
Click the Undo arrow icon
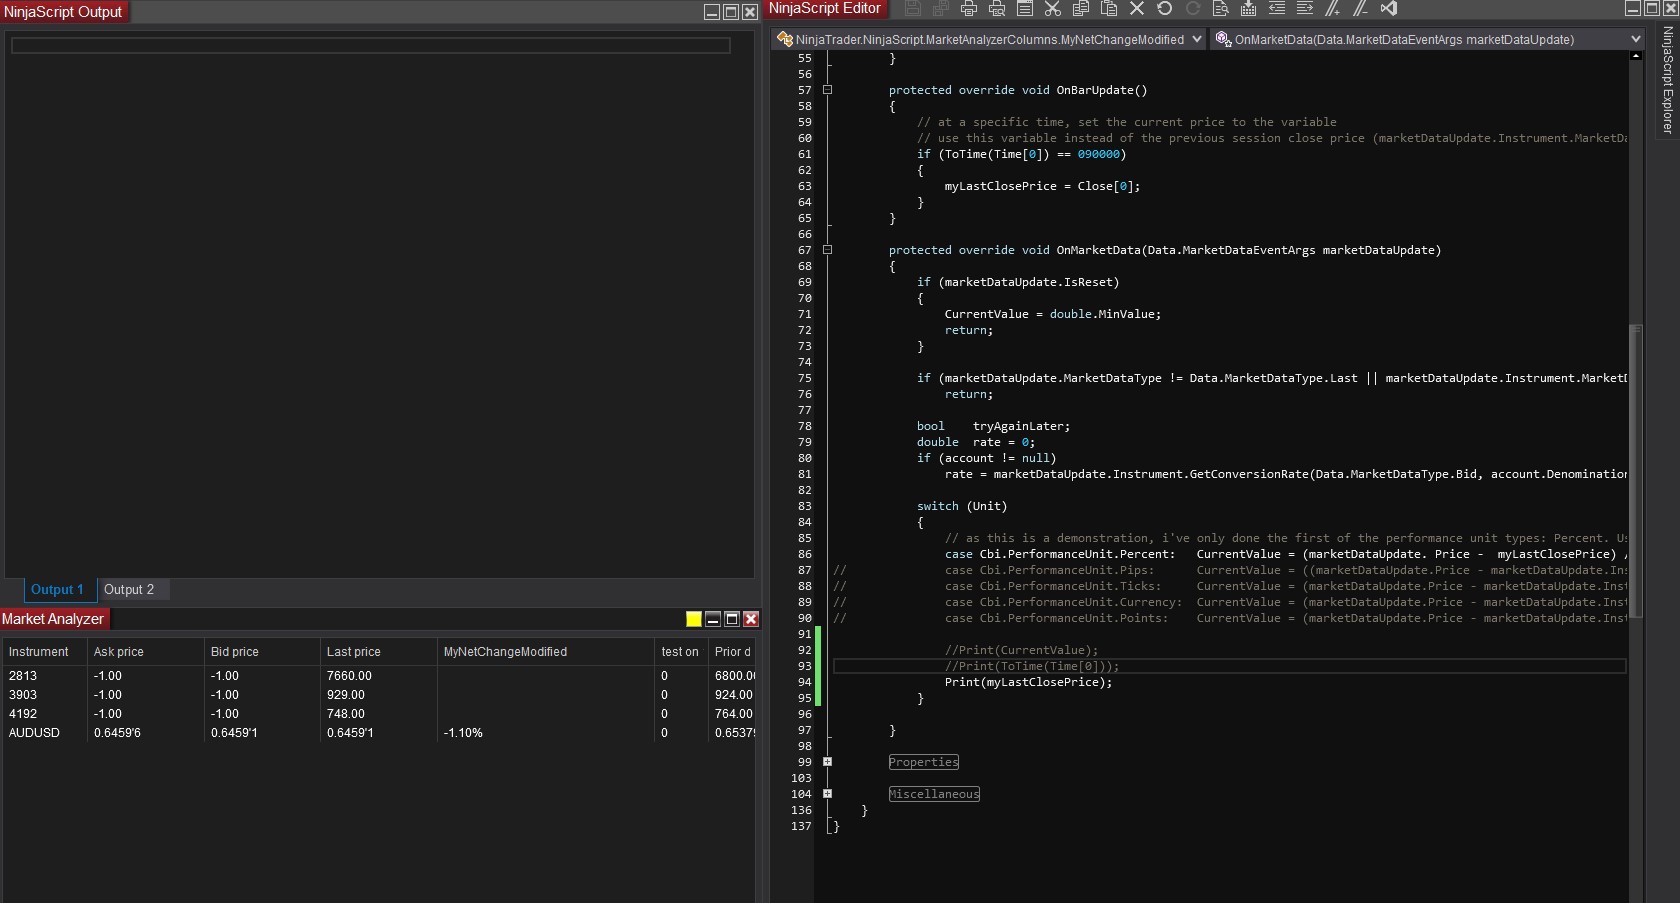pos(1164,9)
